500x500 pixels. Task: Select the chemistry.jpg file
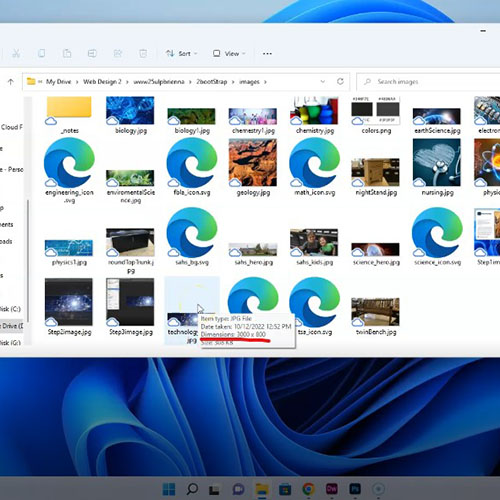click(314, 115)
